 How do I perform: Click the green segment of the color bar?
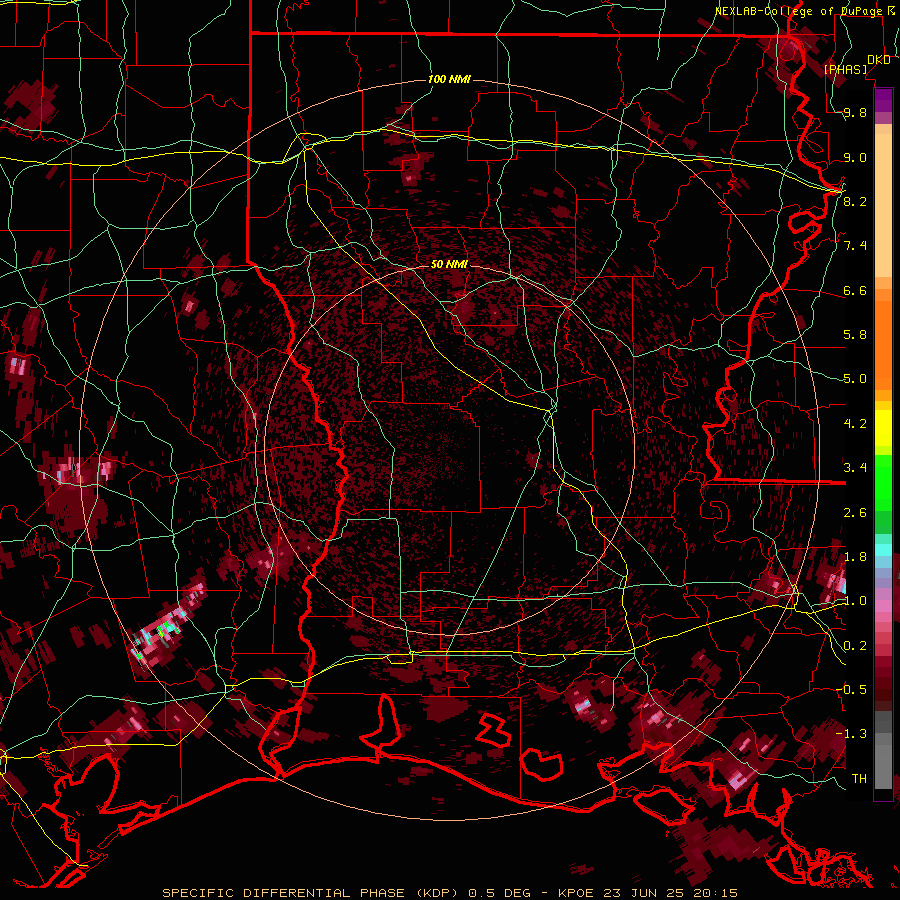click(x=883, y=494)
